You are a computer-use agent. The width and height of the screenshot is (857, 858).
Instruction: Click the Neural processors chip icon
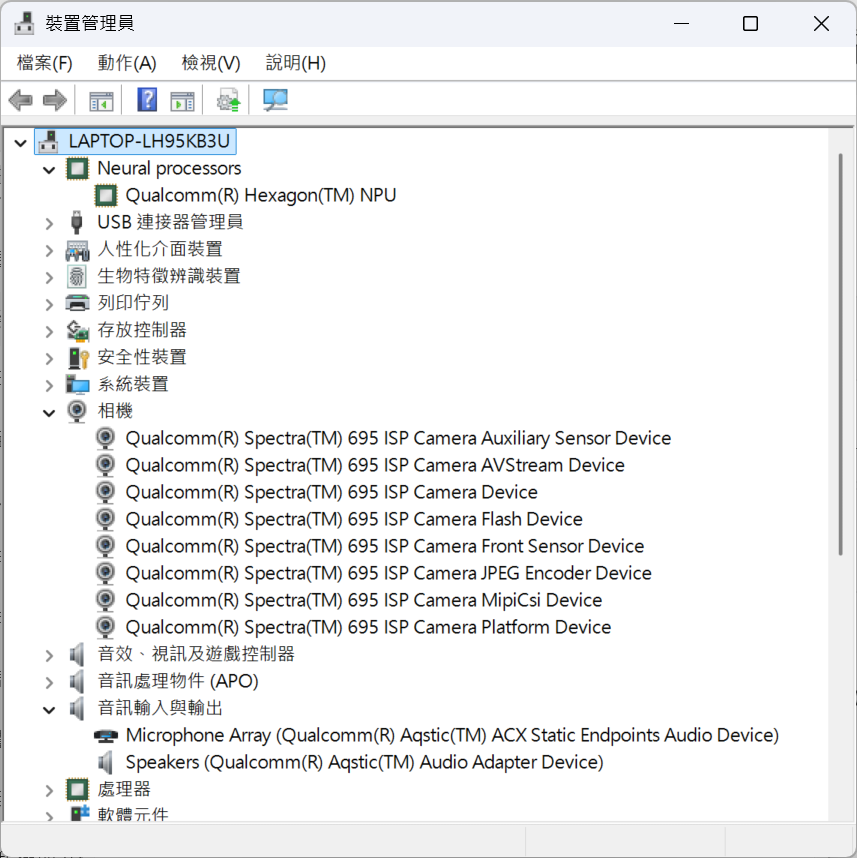pyautogui.click(x=77, y=169)
